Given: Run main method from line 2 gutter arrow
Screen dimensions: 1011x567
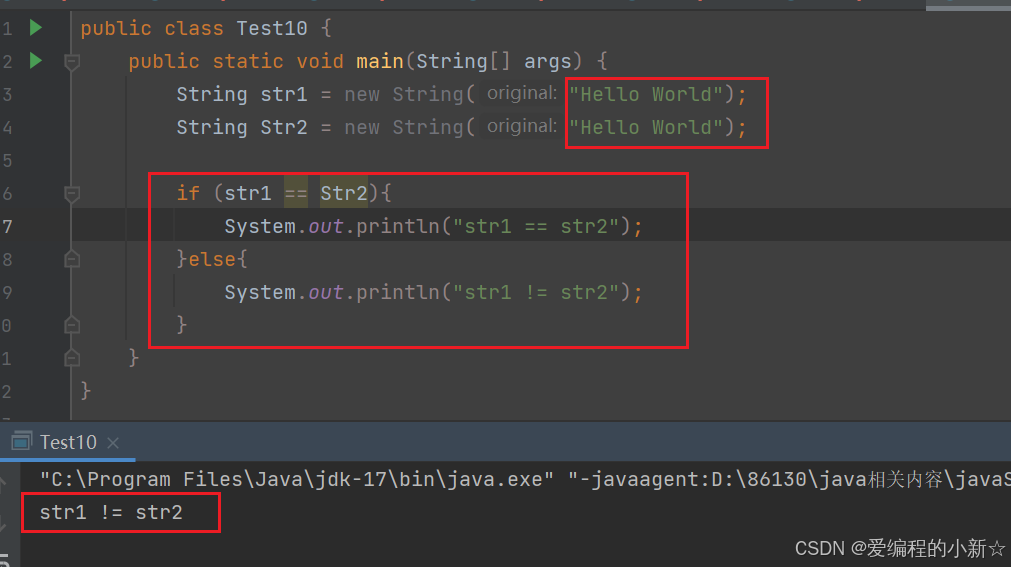Looking at the screenshot, I should 36,61.
